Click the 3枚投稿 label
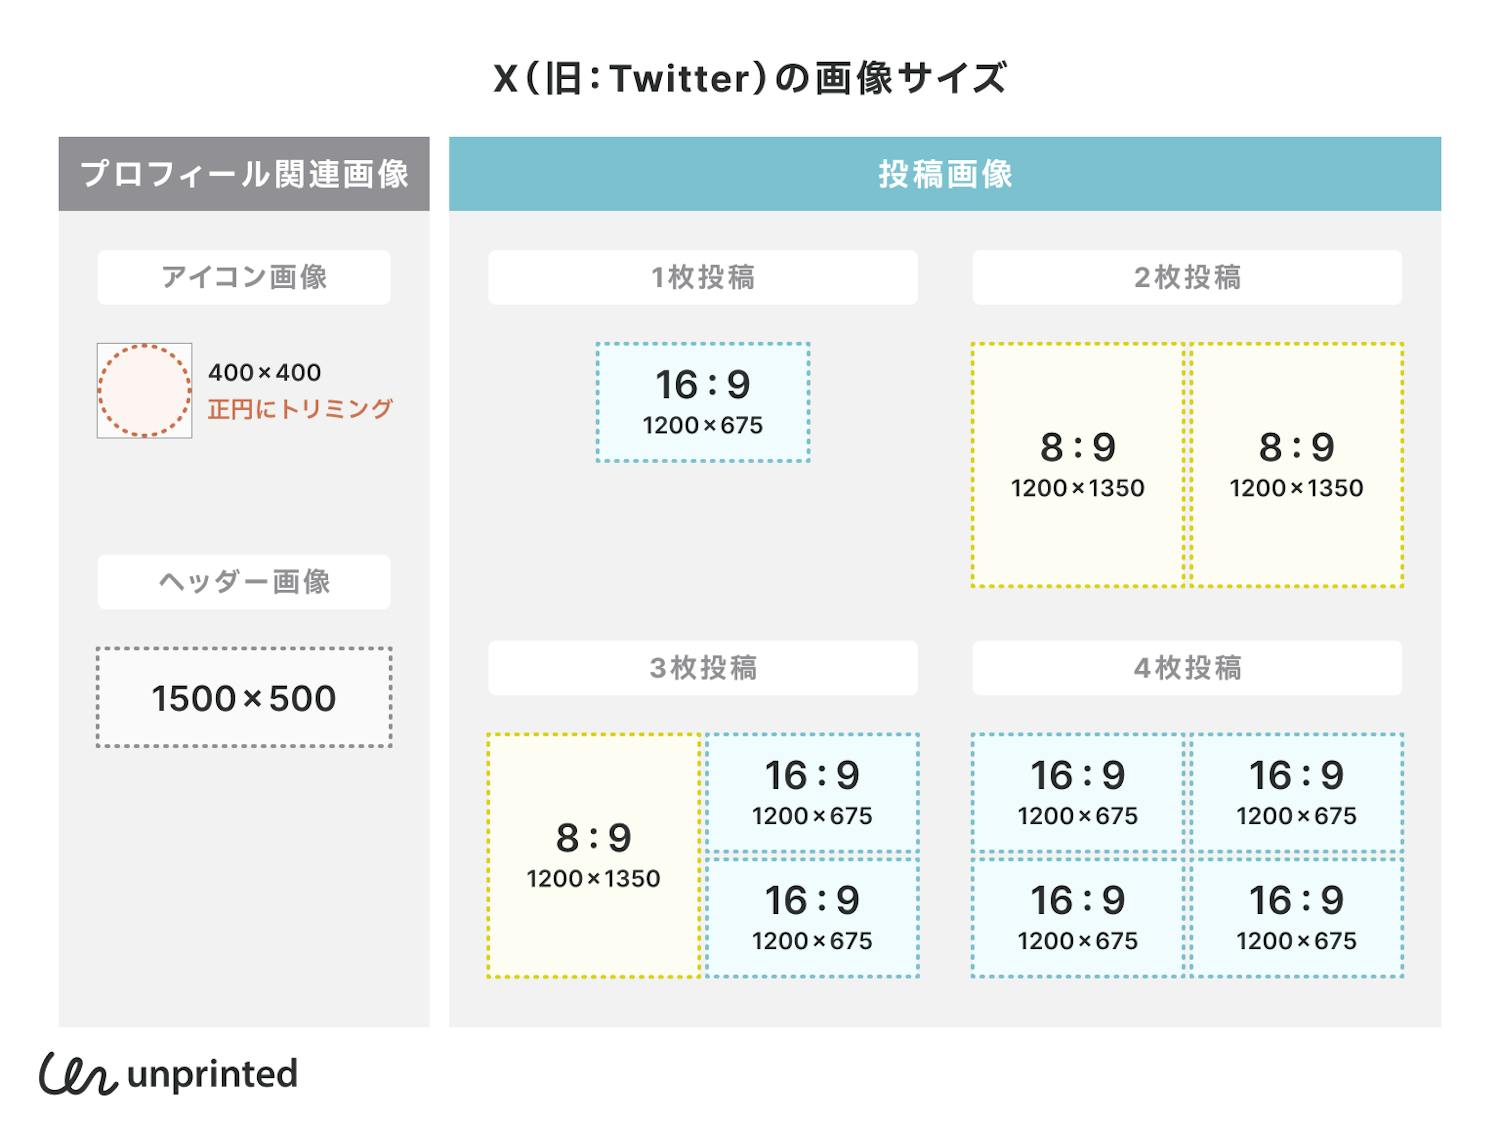1500x1125 pixels. (702, 668)
